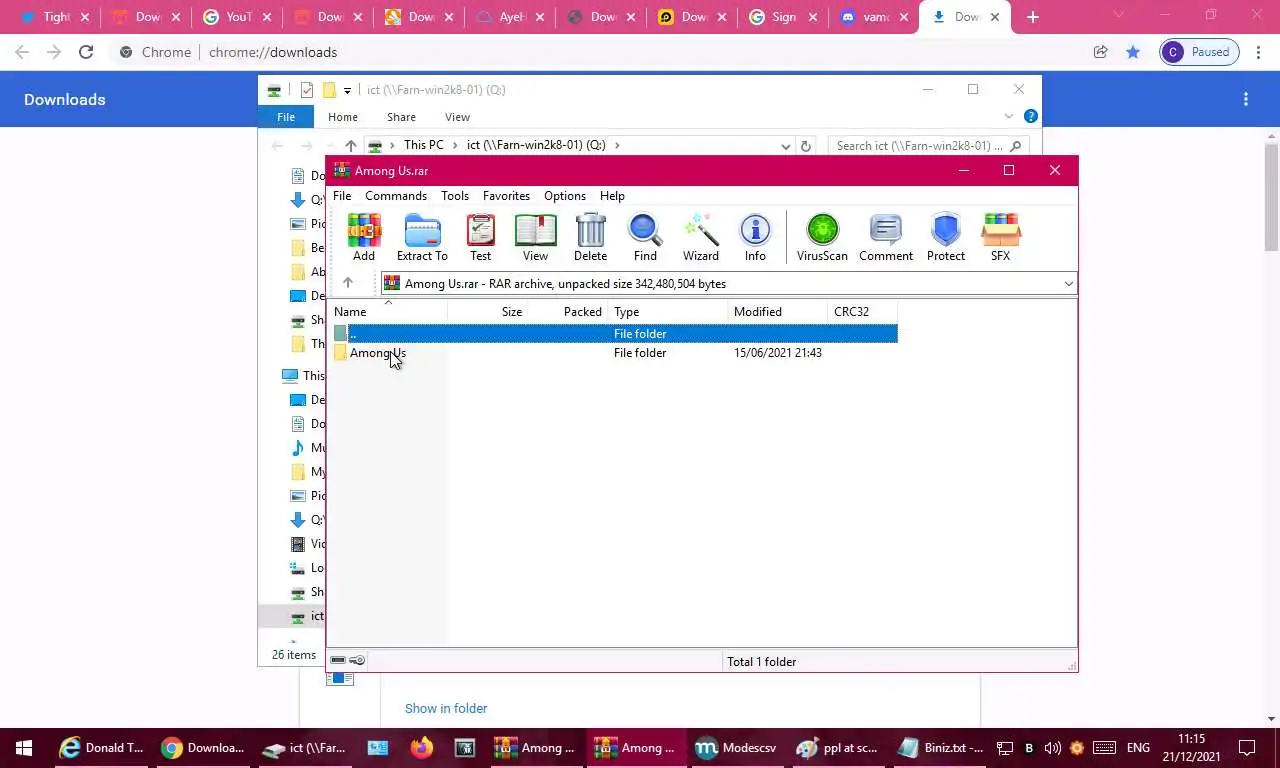The height and width of the screenshot is (768, 1280).
Task: Click the Paused profile button
Action: point(1199,52)
